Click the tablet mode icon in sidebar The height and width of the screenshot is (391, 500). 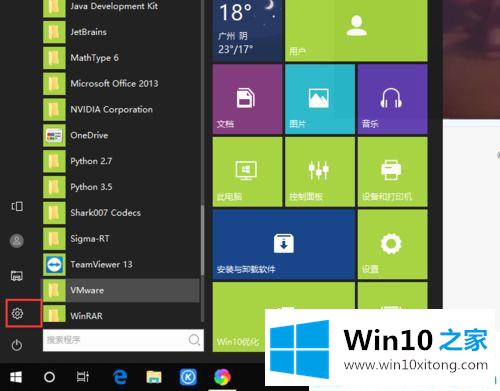17,206
